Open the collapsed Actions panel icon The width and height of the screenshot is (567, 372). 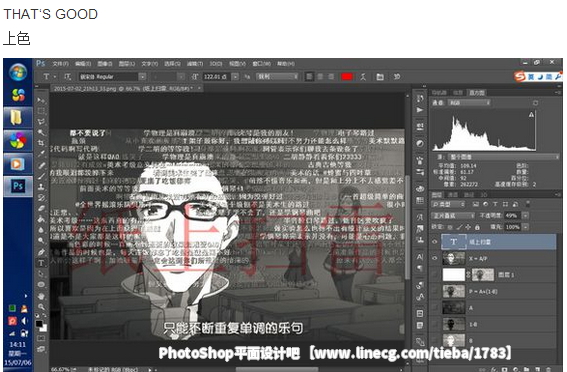(x=419, y=110)
